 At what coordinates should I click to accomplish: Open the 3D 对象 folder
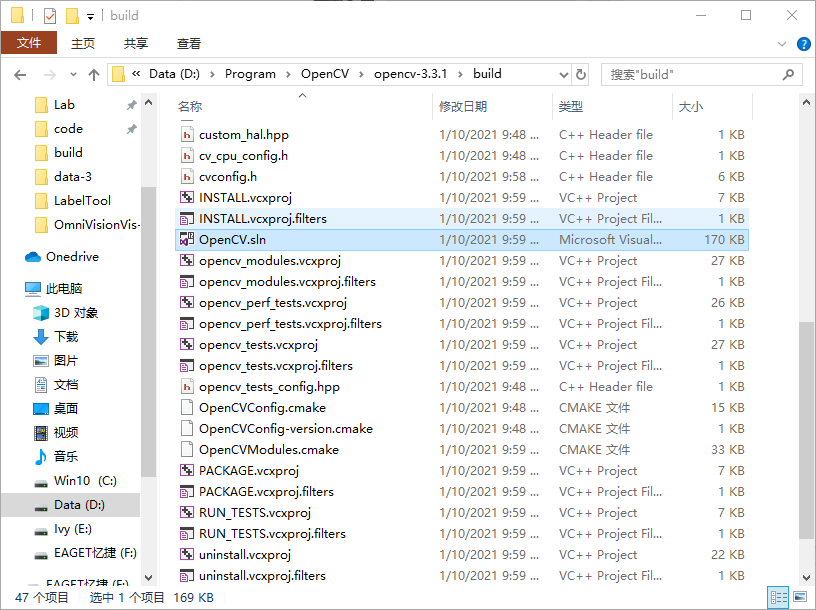click(75, 313)
